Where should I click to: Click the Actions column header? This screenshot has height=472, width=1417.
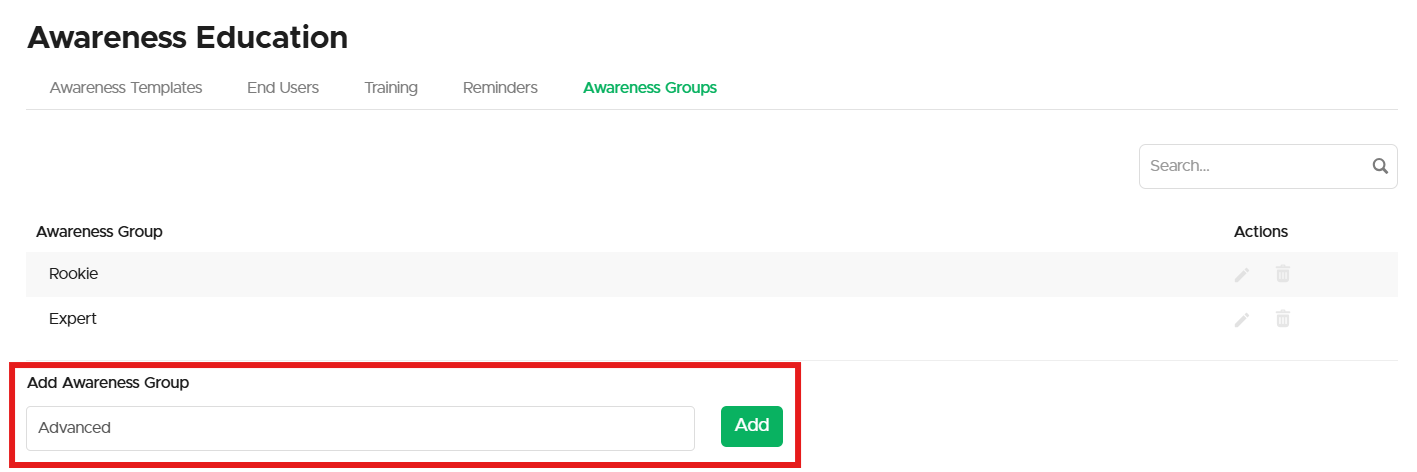click(1261, 232)
